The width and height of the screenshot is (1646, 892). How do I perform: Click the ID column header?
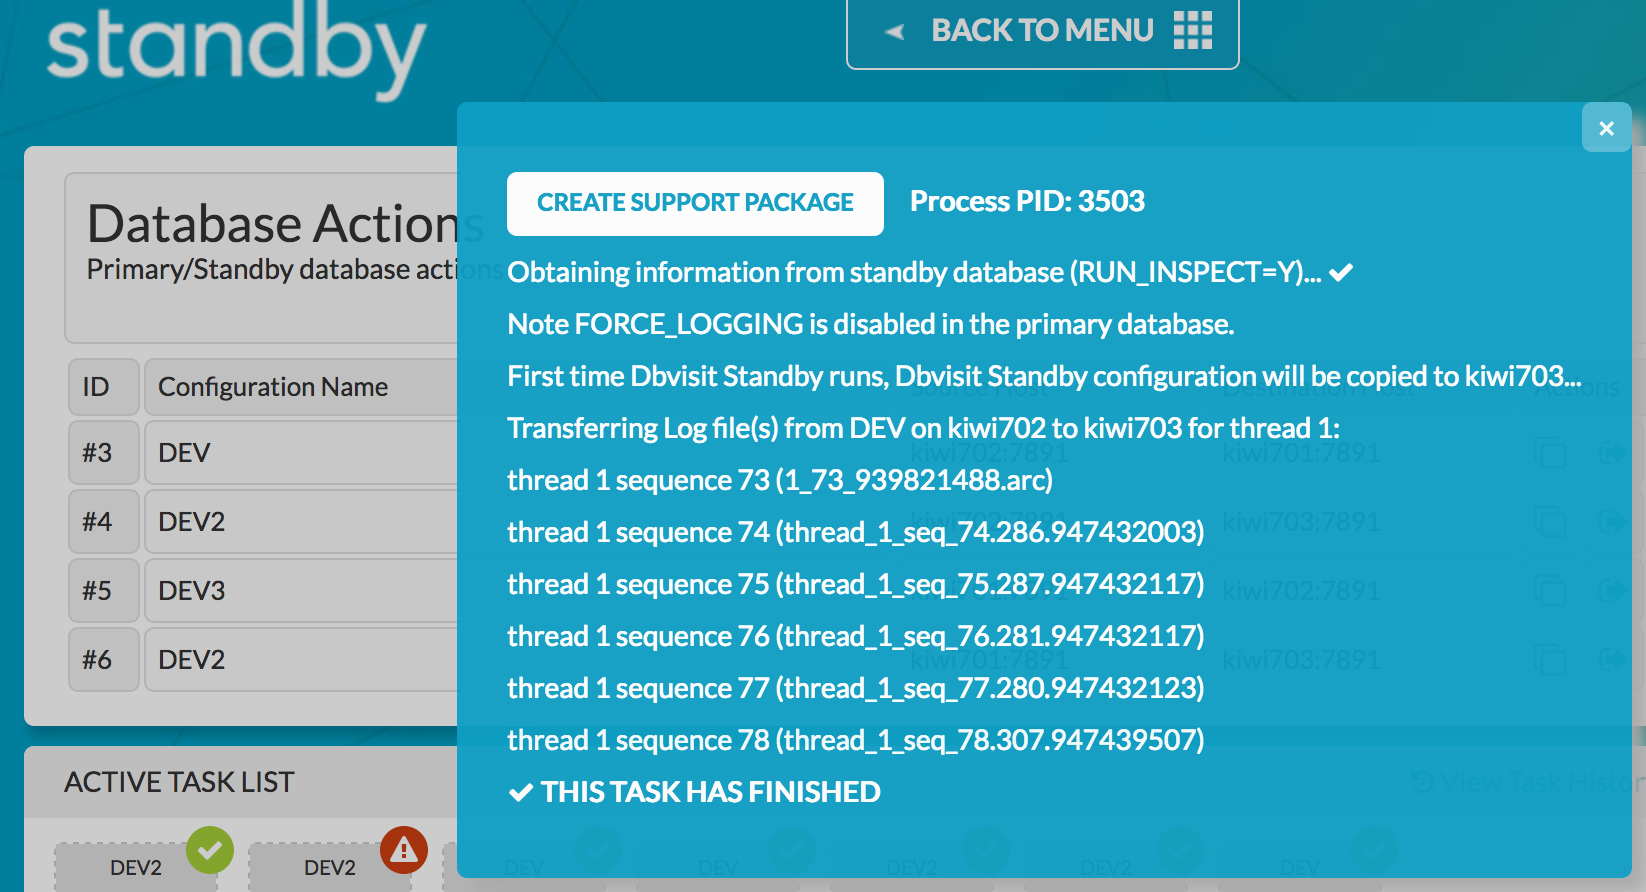click(104, 387)
